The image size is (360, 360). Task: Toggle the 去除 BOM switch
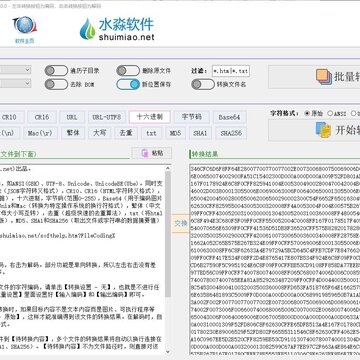point(56,84)
